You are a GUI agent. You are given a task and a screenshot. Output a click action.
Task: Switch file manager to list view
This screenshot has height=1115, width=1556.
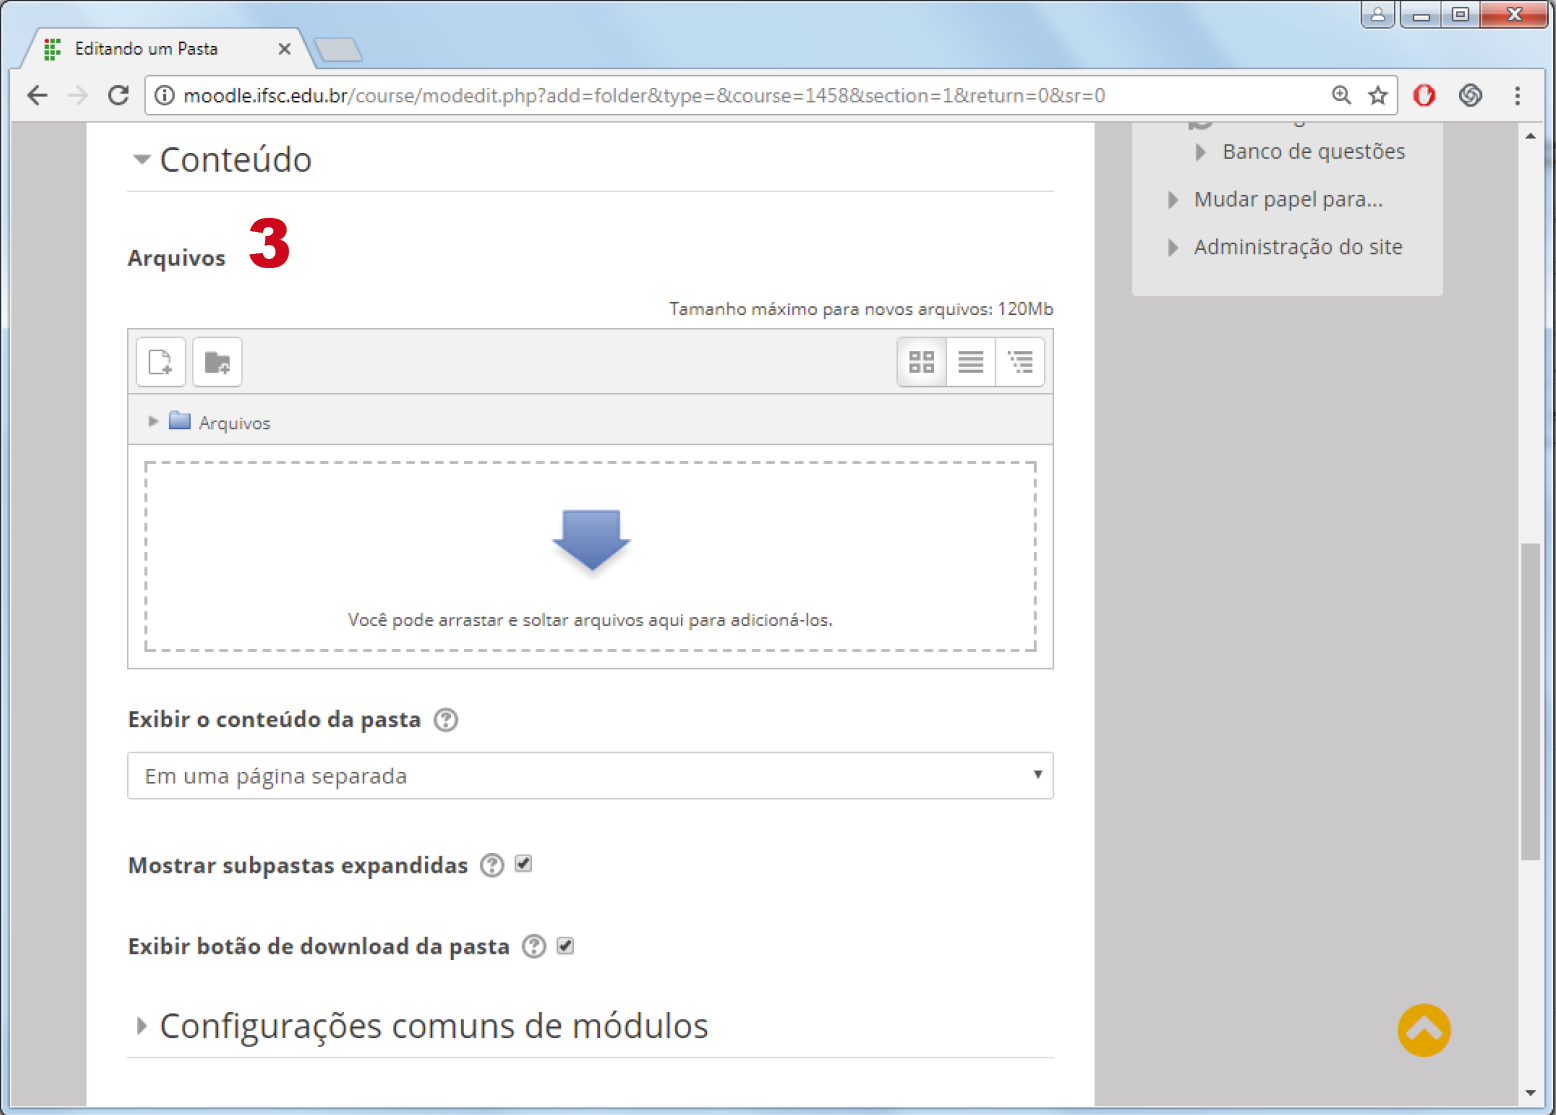pyautogui.click(x=970, y=362)
